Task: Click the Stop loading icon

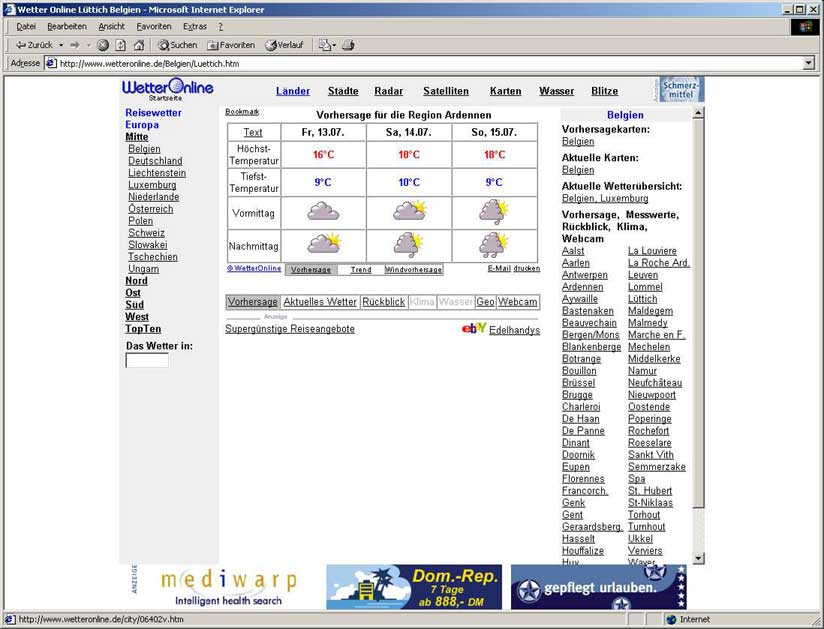Action: [x=103, y=45]
